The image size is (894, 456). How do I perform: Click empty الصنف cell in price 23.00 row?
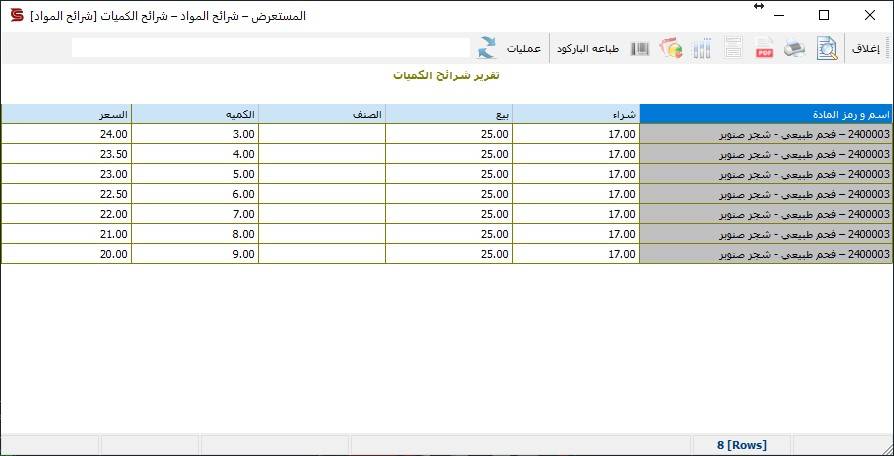click(322, 174)
